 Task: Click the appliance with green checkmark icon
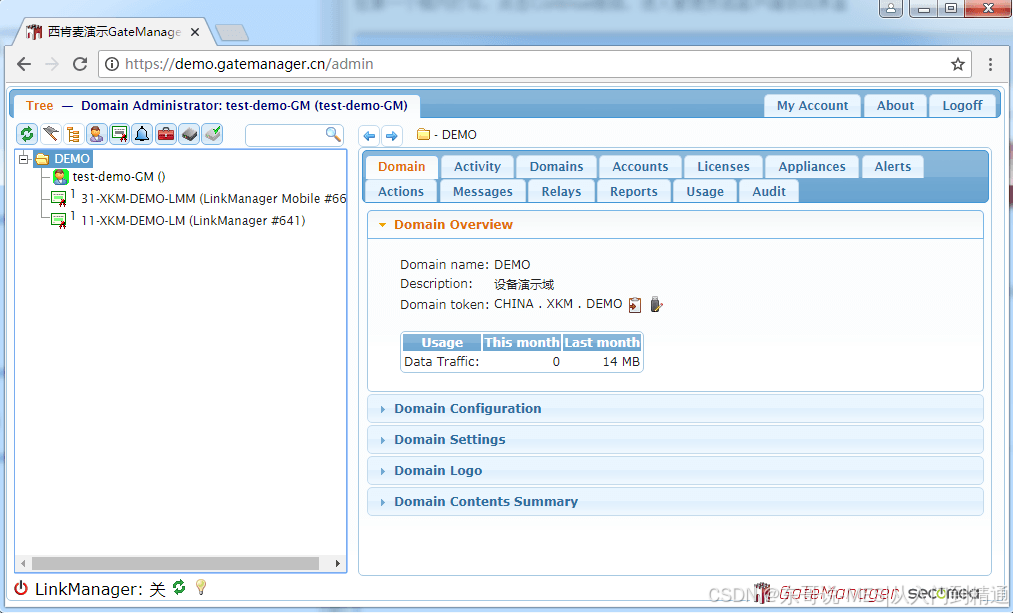pos(213,134)
